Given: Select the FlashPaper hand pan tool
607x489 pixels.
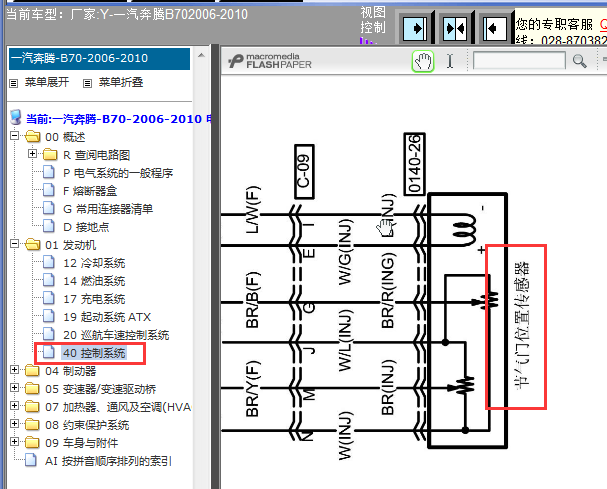Looking at the screenshot, I should click(x=423, y=61).
